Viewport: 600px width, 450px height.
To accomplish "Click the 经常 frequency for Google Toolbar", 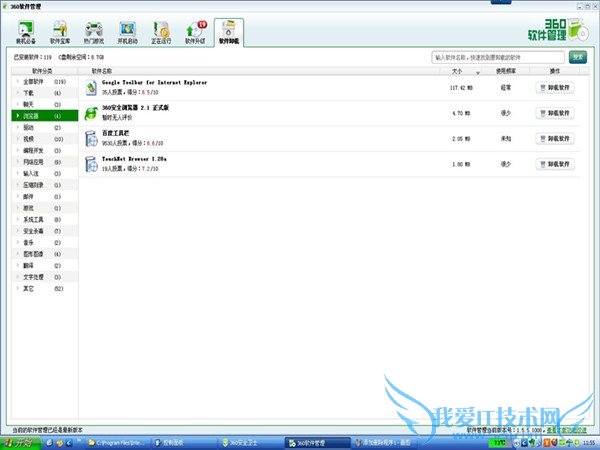I will [505, 88].
